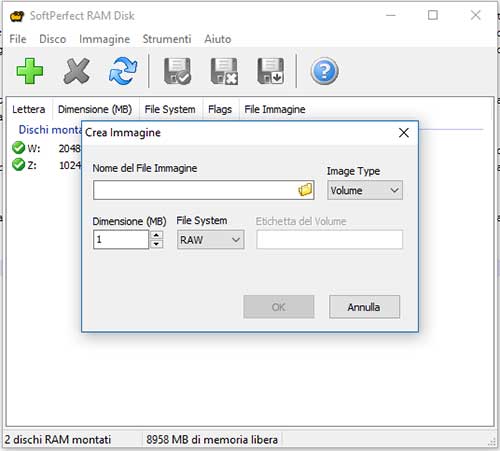Click the blue arrows remount icon
The width and height of the screenshot is (500, 451).
pos(123,71)
